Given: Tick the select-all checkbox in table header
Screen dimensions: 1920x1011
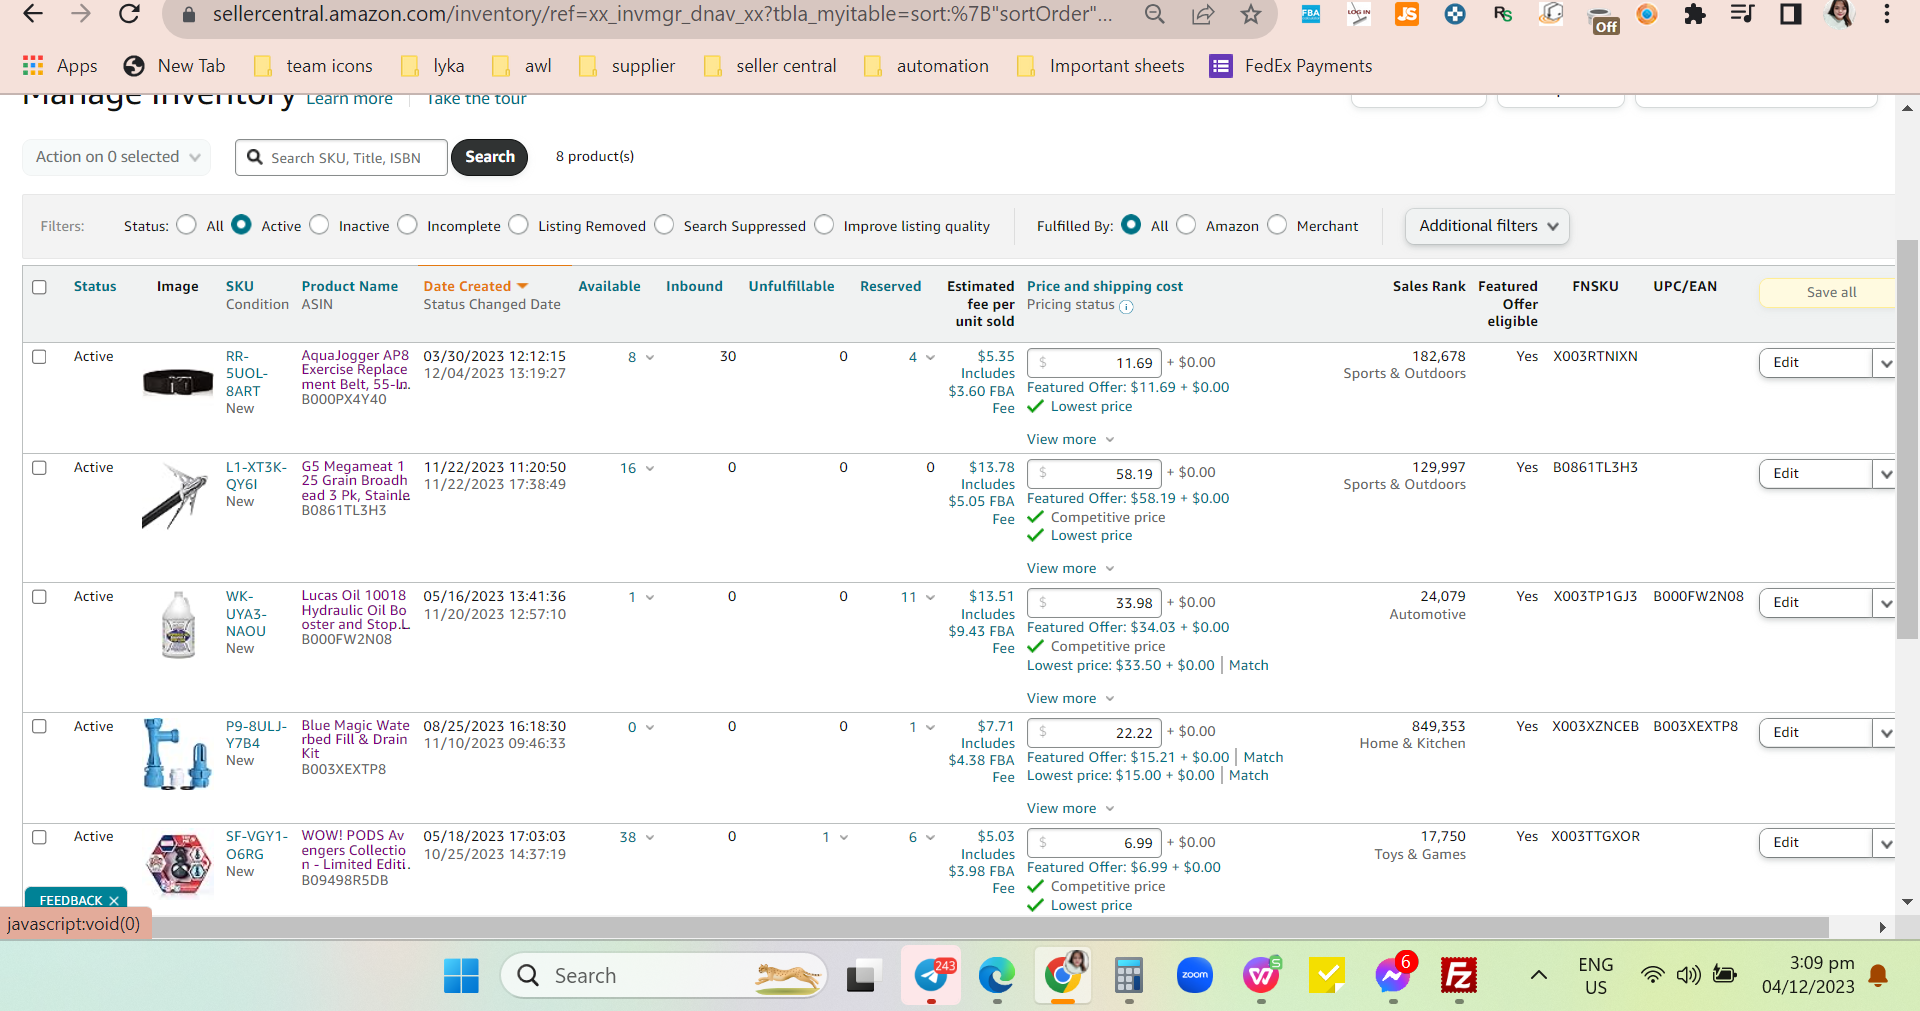Looking at the screenshot, I should tap(39, 287).
